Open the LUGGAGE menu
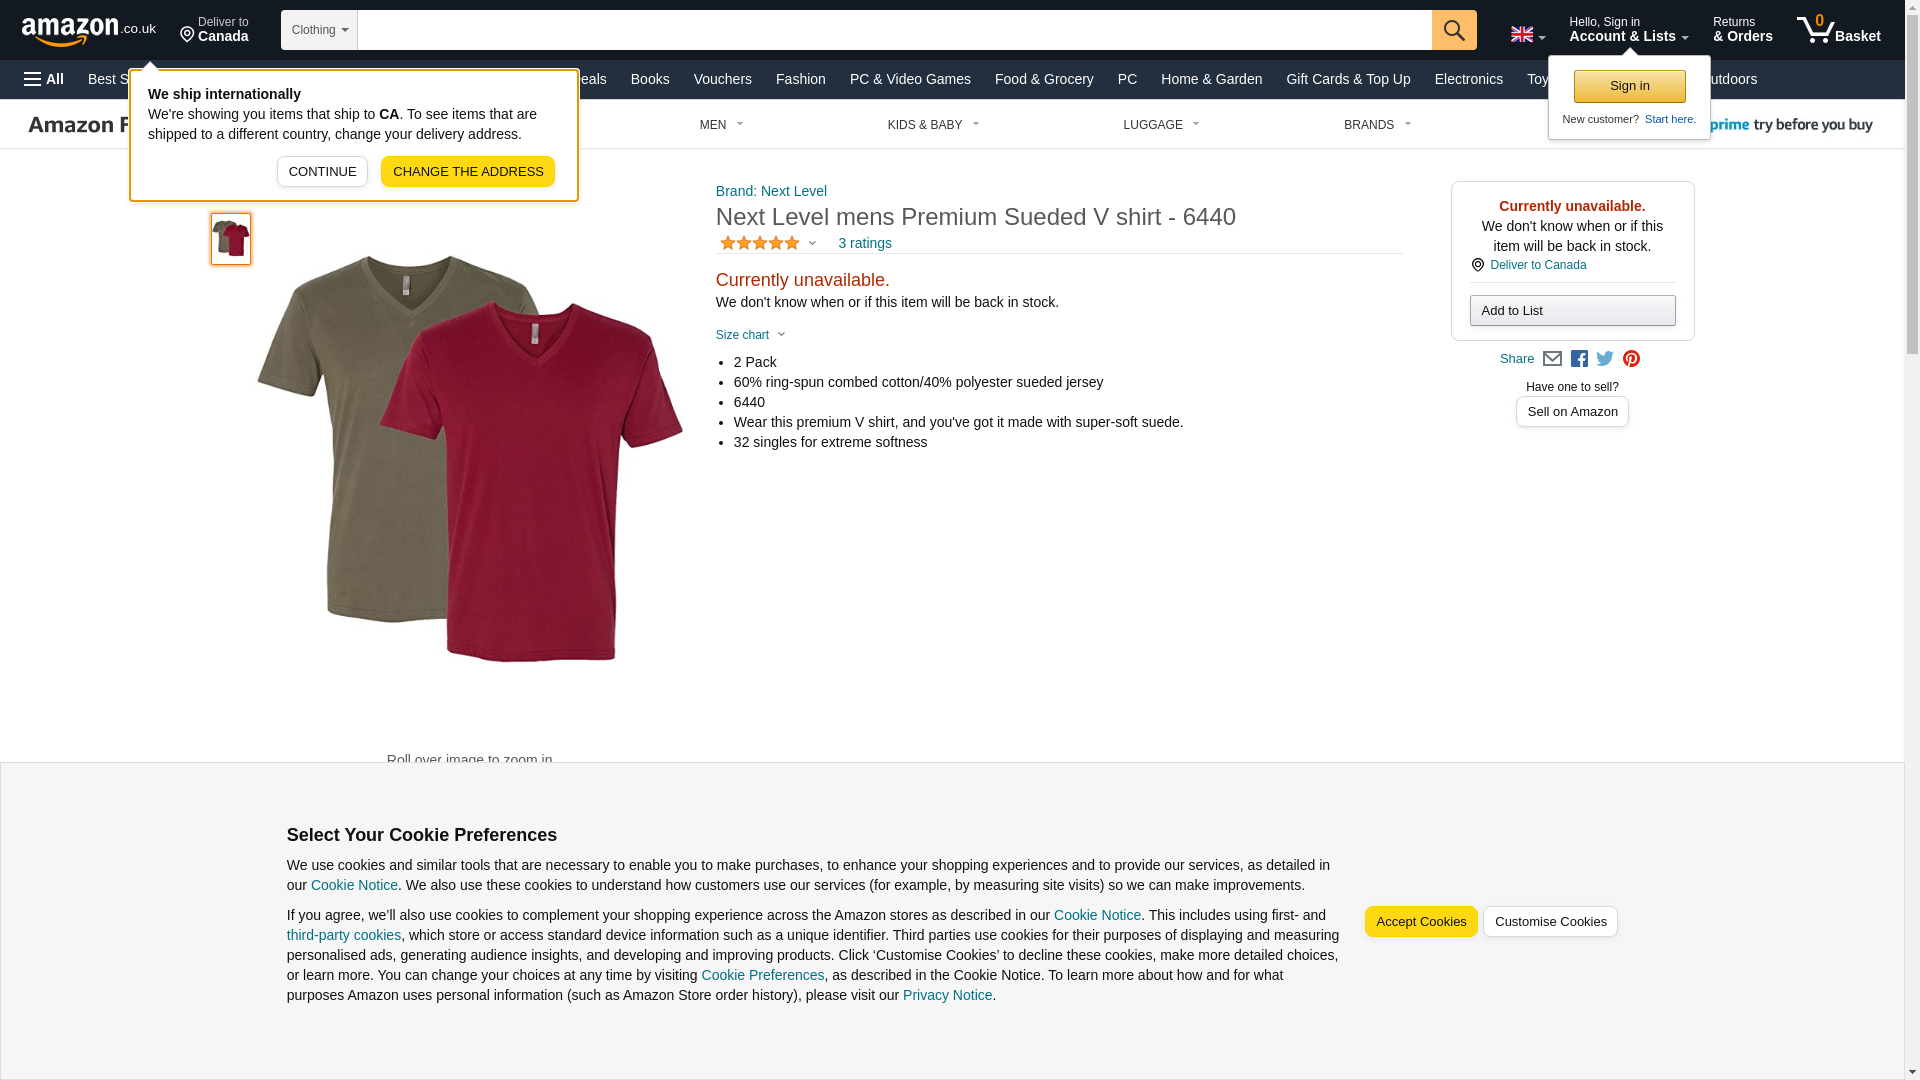The image size is (1920, 1080). click(x=1160, y=125)
